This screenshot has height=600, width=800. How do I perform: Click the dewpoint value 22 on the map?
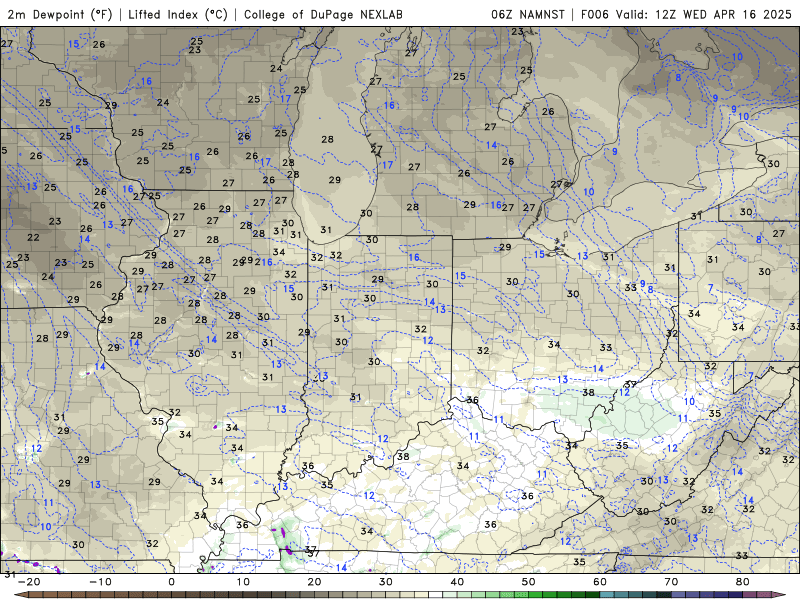33,237
